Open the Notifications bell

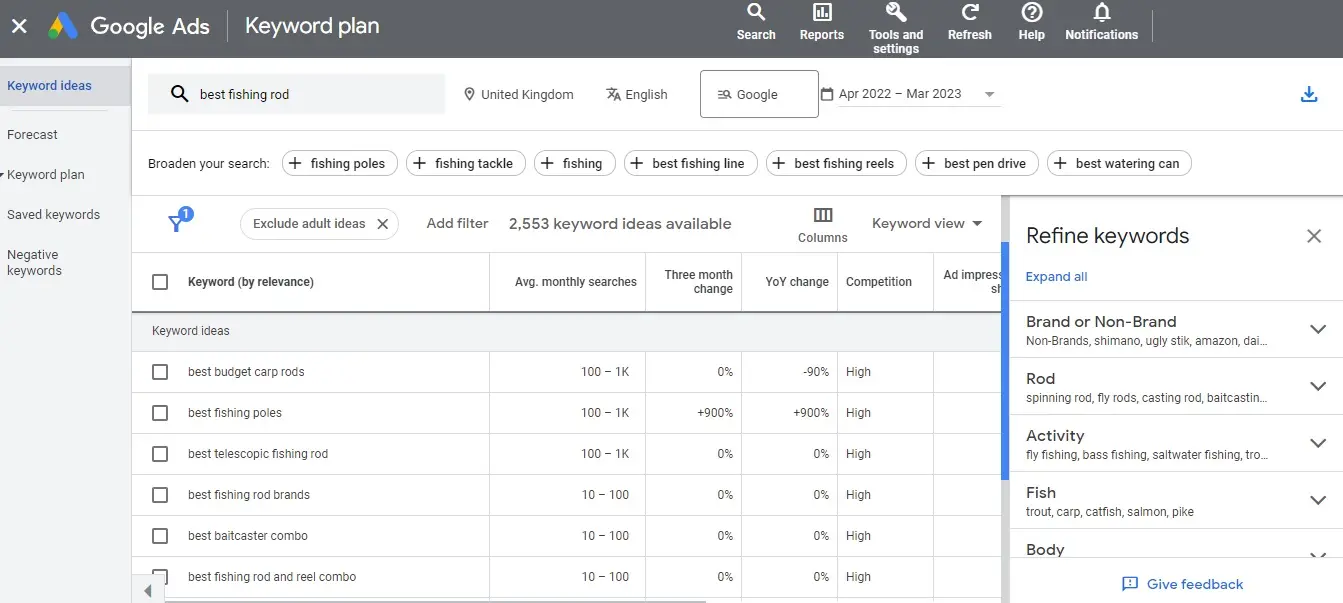tap(1102, 22)
